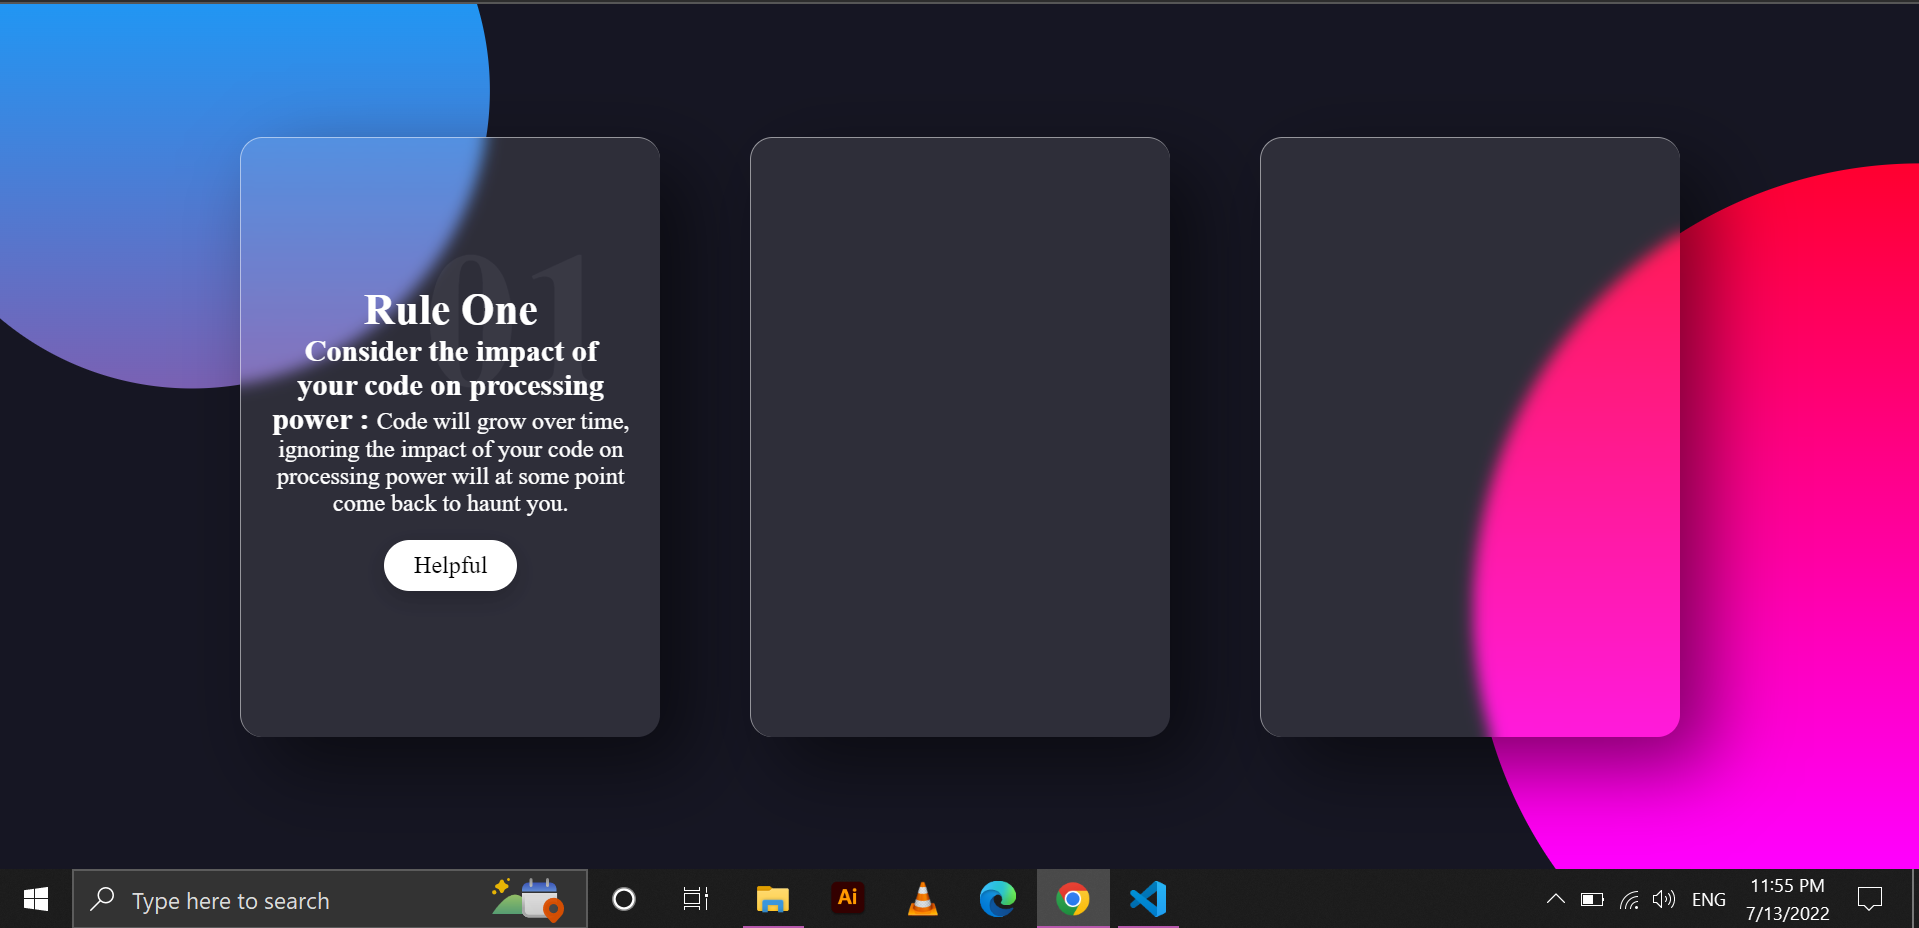Open the Wi-Fi network panel
Image resolution: width=1919 pixels, height=928 pixels.
coord(1629,900)
